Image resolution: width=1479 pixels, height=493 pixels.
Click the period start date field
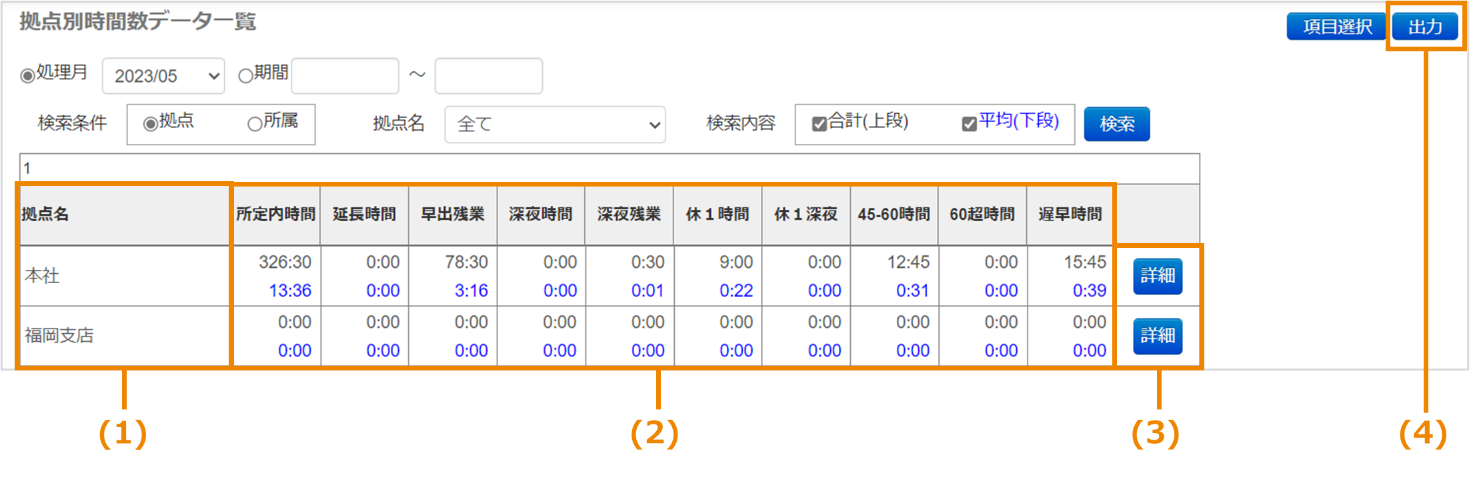point(345,76)
